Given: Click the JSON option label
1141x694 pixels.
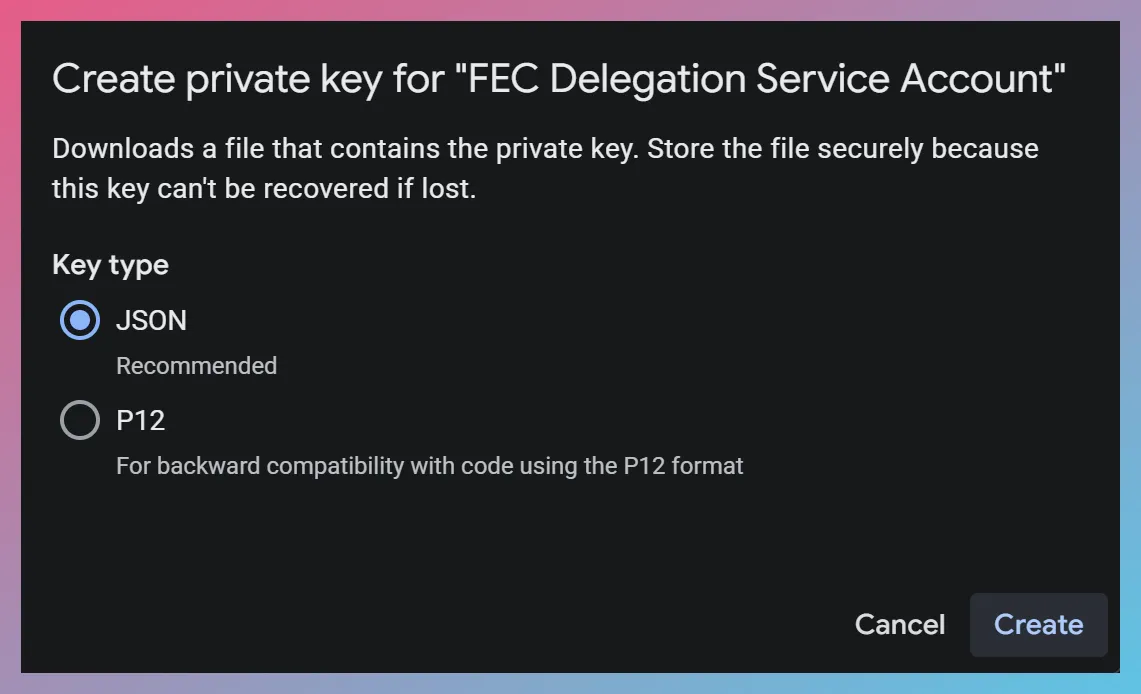Looking at the screenshot, I should (x=151, y=321).
